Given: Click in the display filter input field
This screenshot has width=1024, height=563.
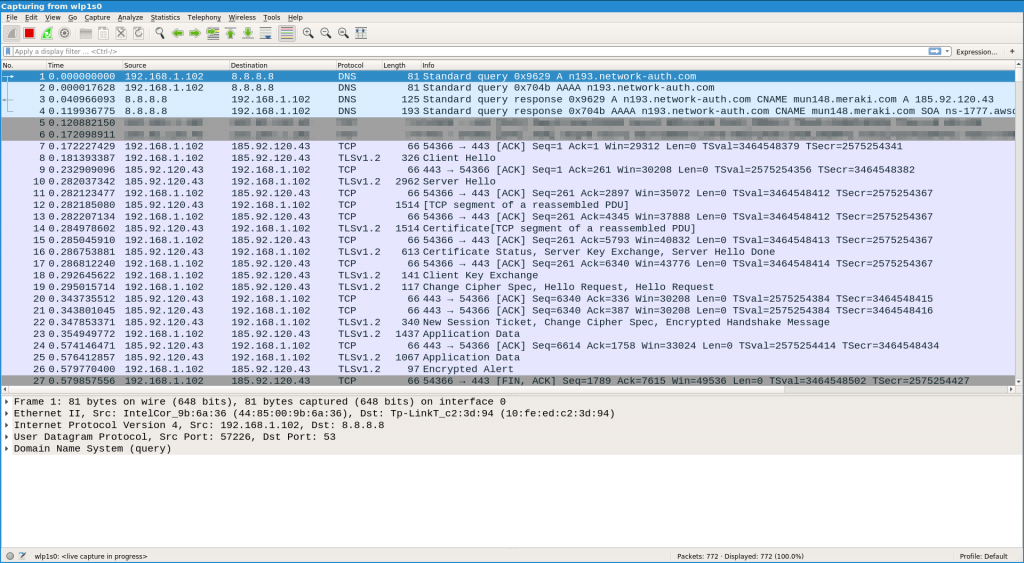Looking at the screenshot, I should tap(470, 52).
